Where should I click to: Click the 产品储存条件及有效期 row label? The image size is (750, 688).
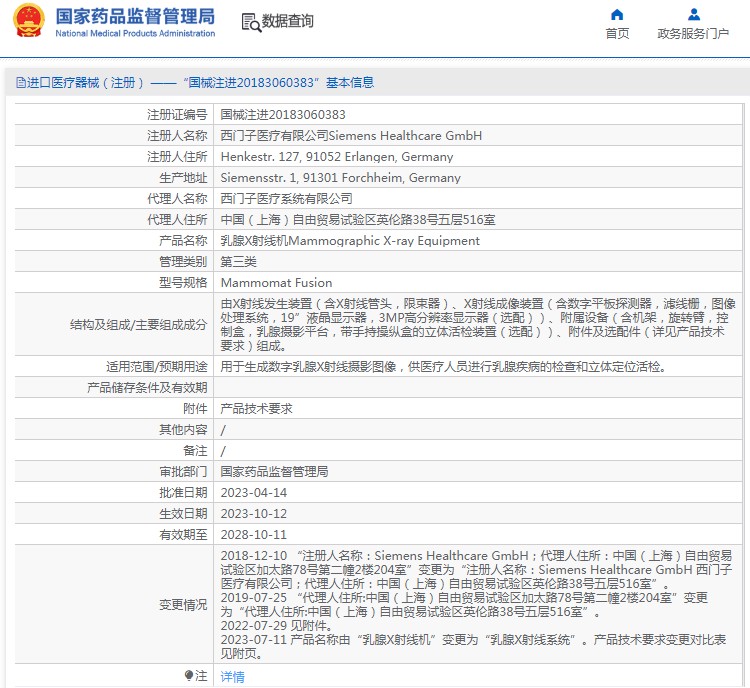[x=147, y=388]
